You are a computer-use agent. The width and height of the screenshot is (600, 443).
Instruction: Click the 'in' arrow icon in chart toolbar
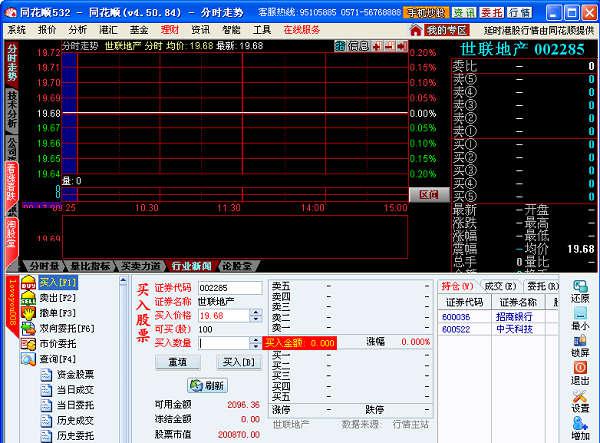377,46
